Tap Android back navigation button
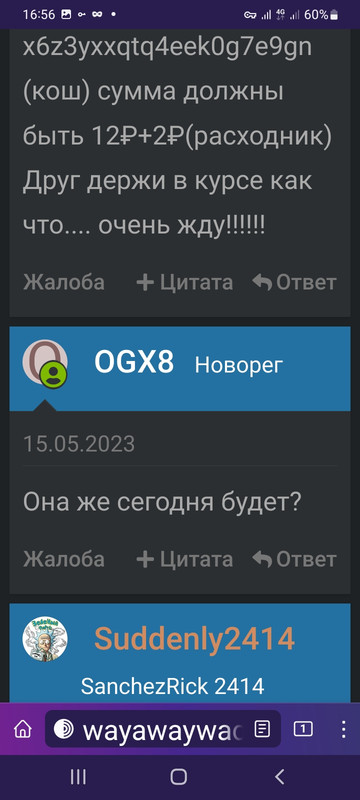This screenshot has height=800, width=360. [x=279, y=777]
